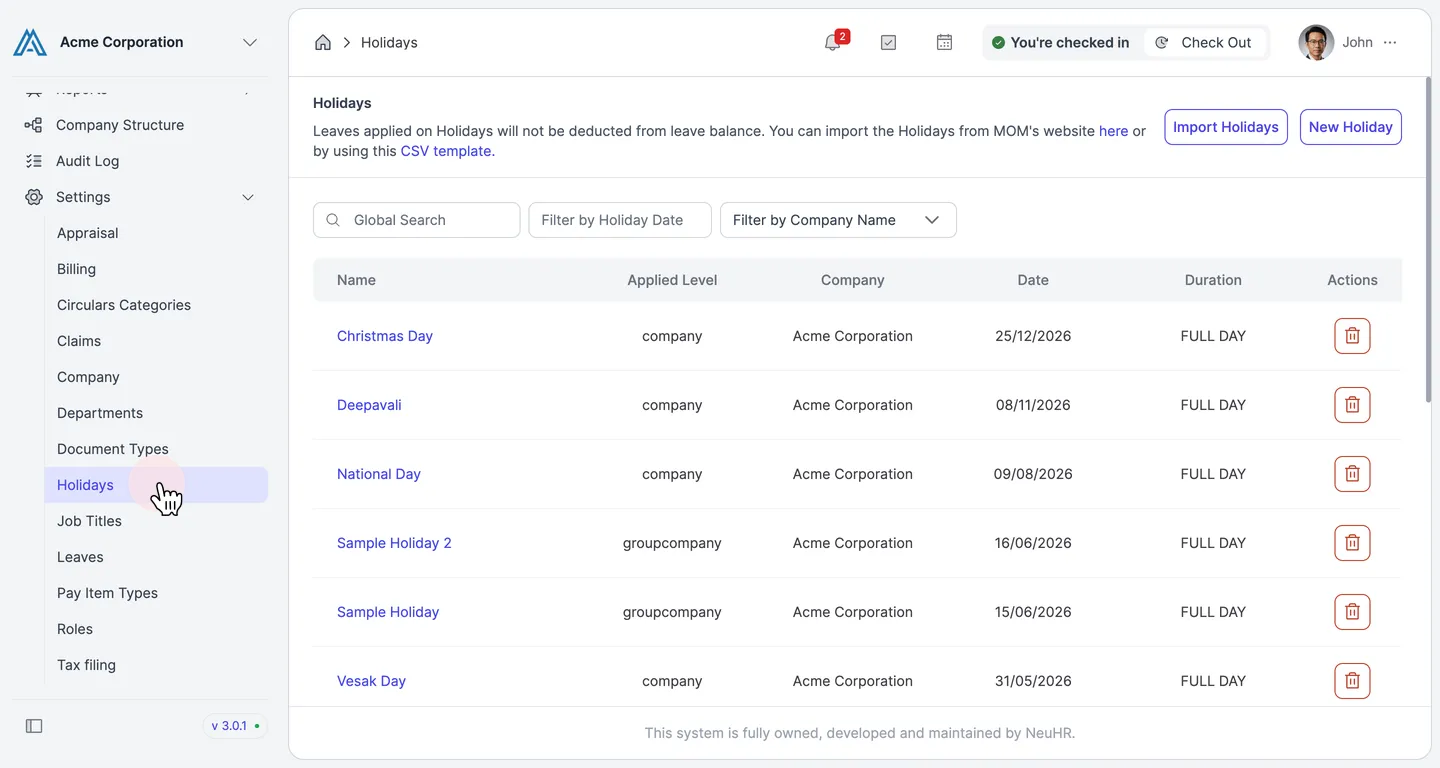Click New Holiday button

click(1350, 127)
